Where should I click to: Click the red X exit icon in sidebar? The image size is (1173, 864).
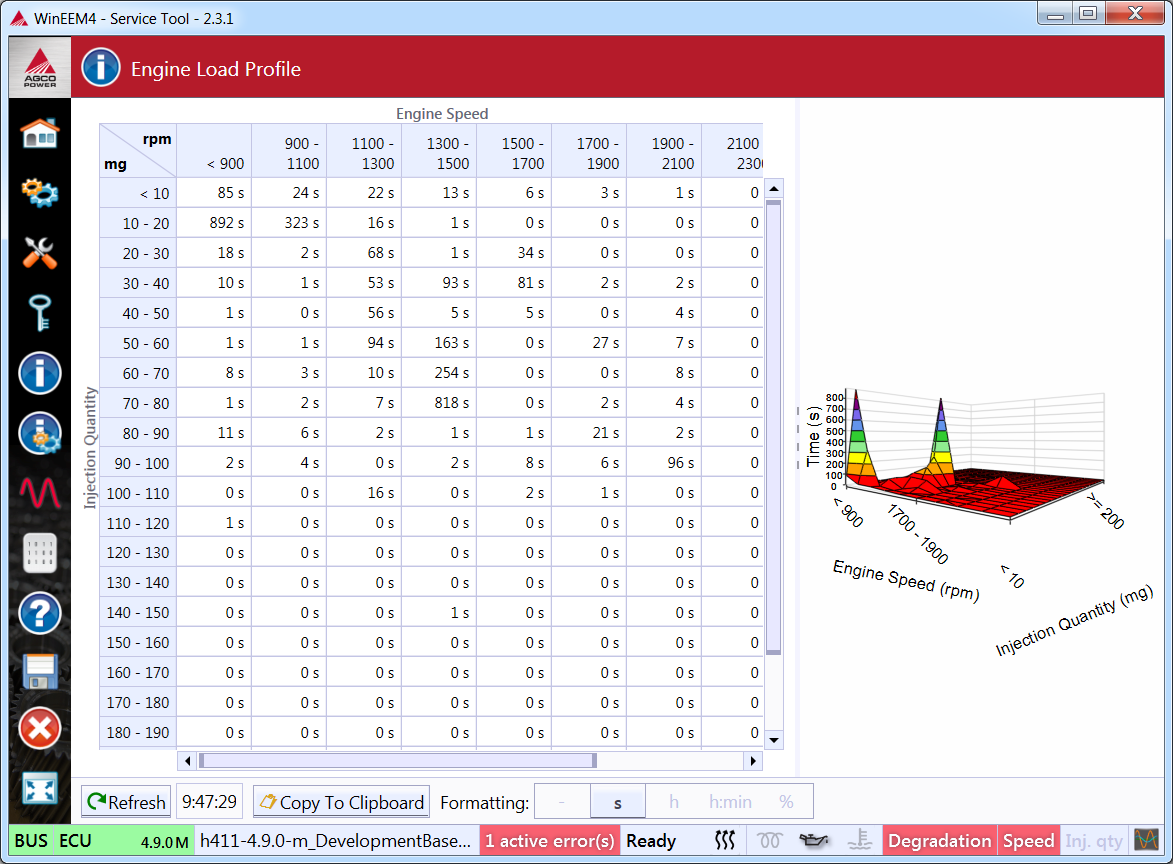pos(40,729)
